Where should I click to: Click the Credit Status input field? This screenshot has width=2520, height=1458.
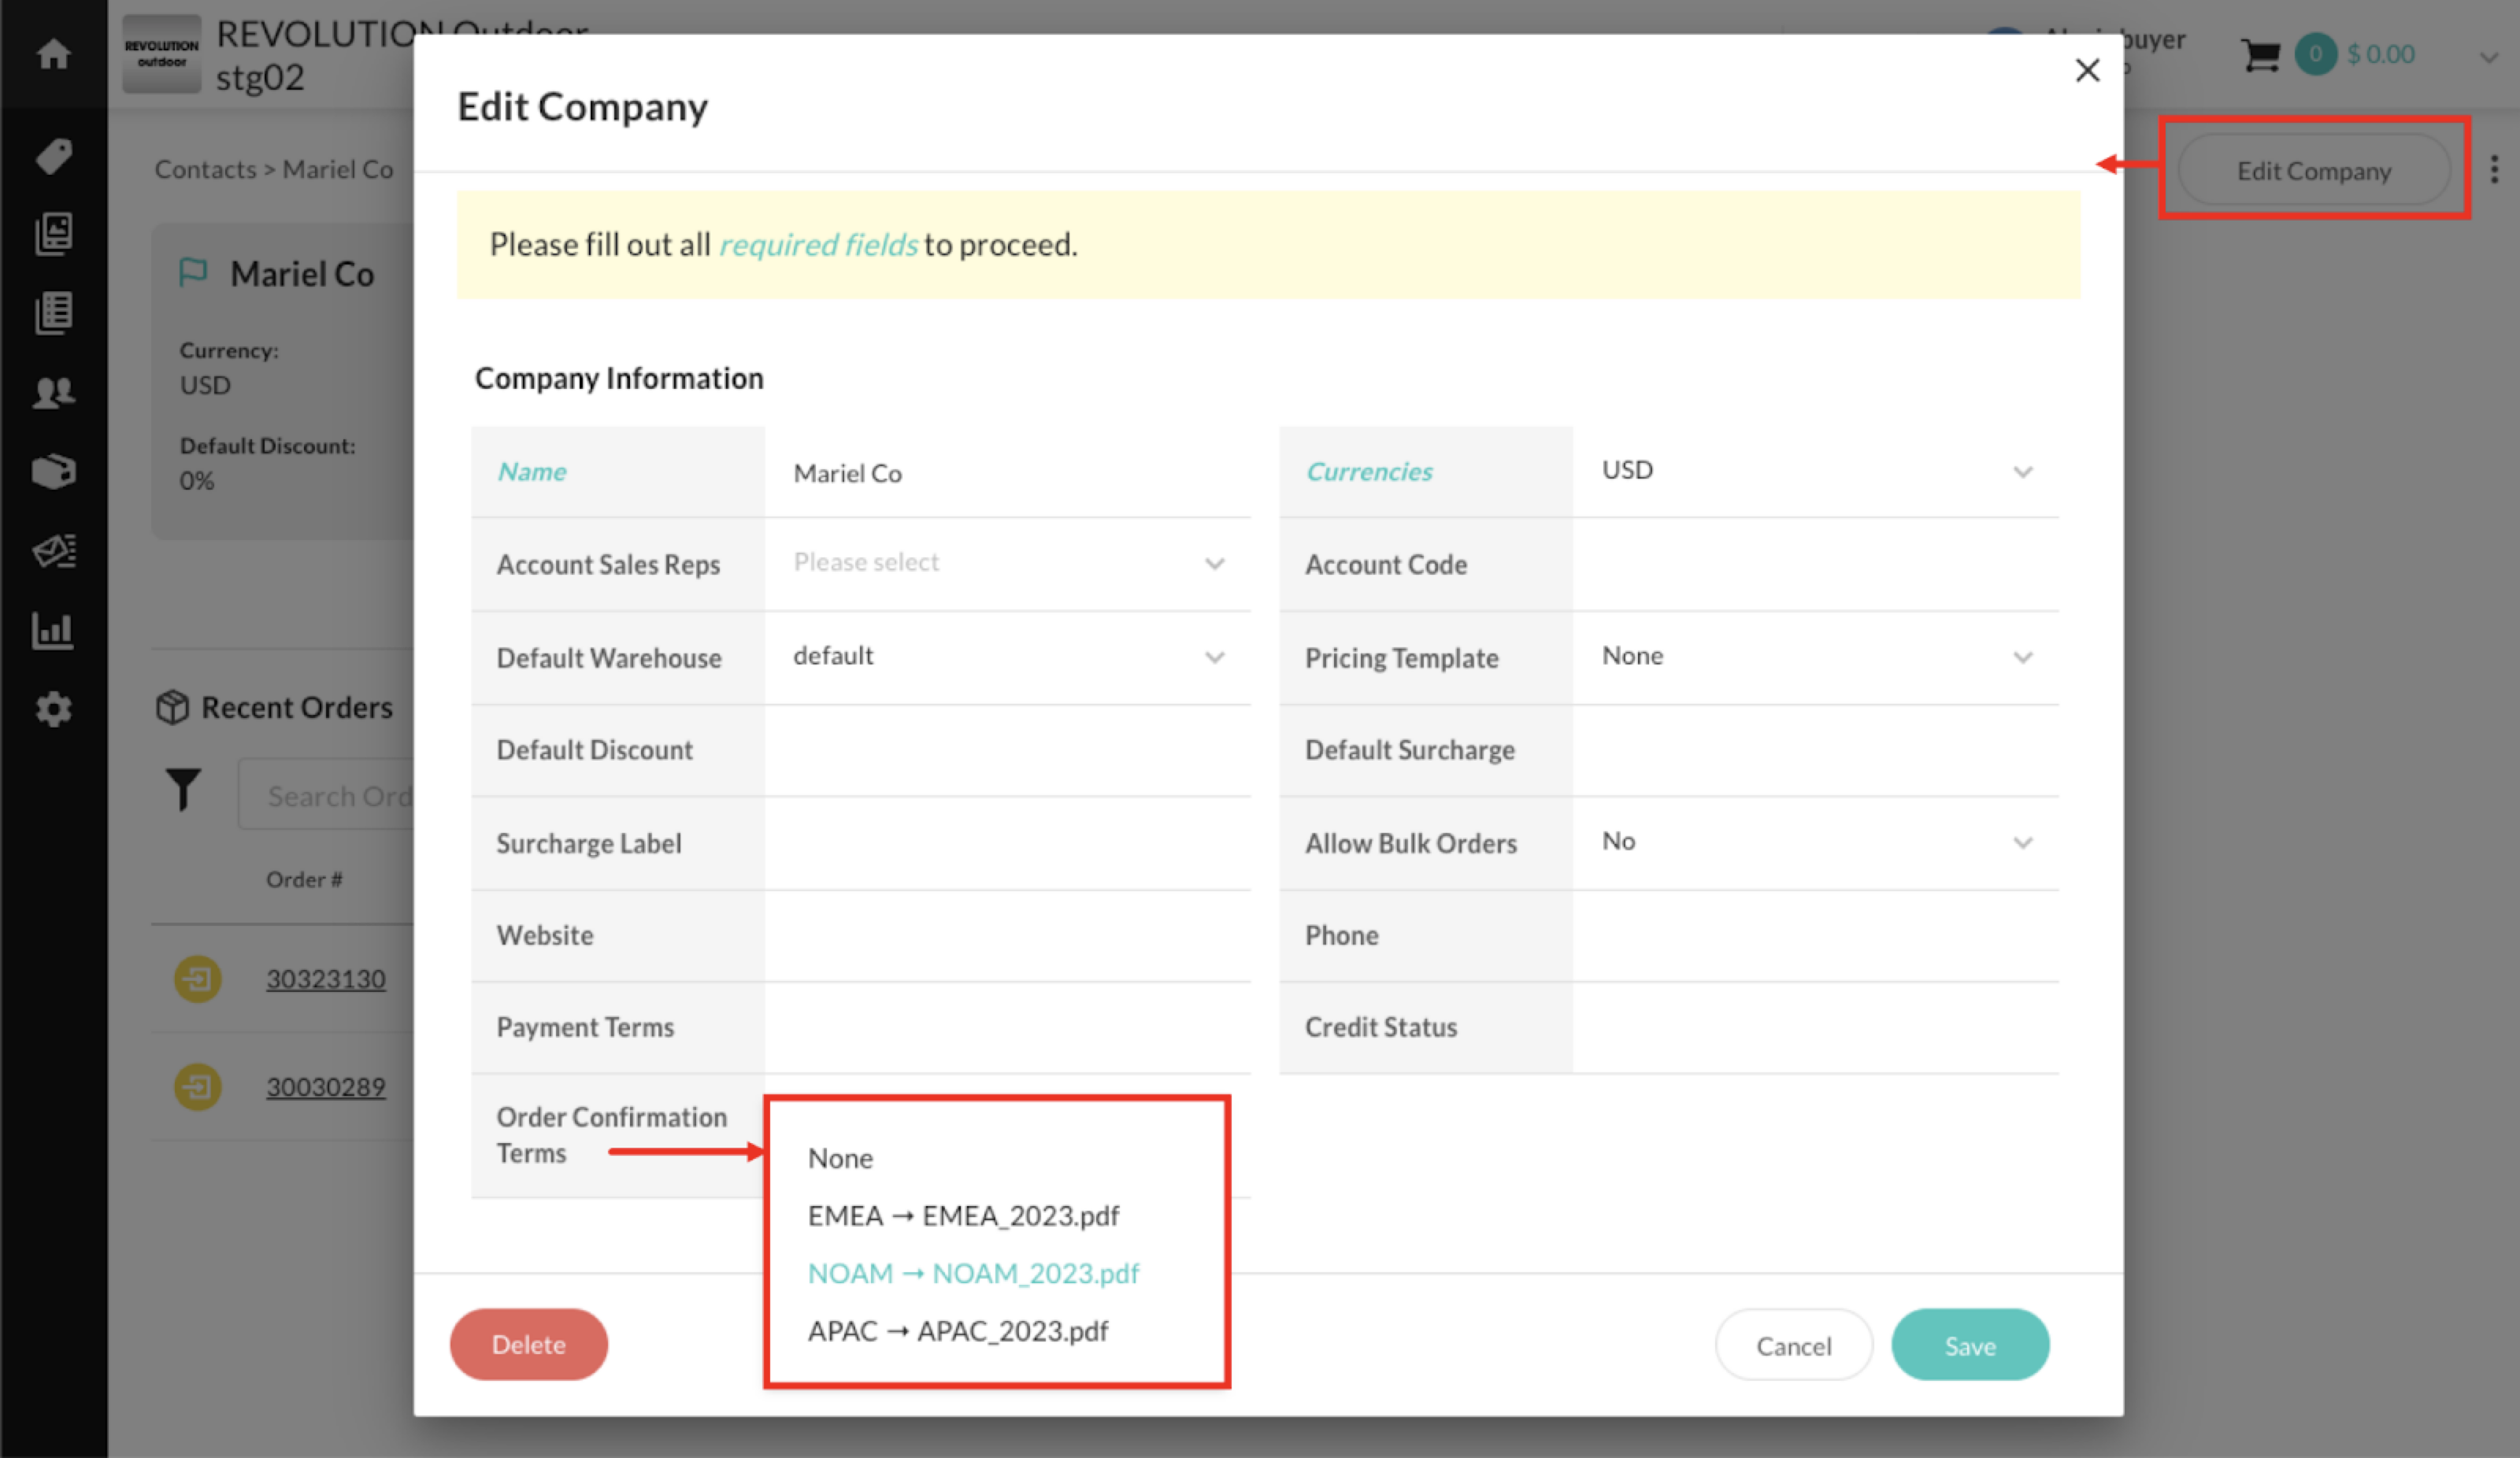tap(1815, 1027)
